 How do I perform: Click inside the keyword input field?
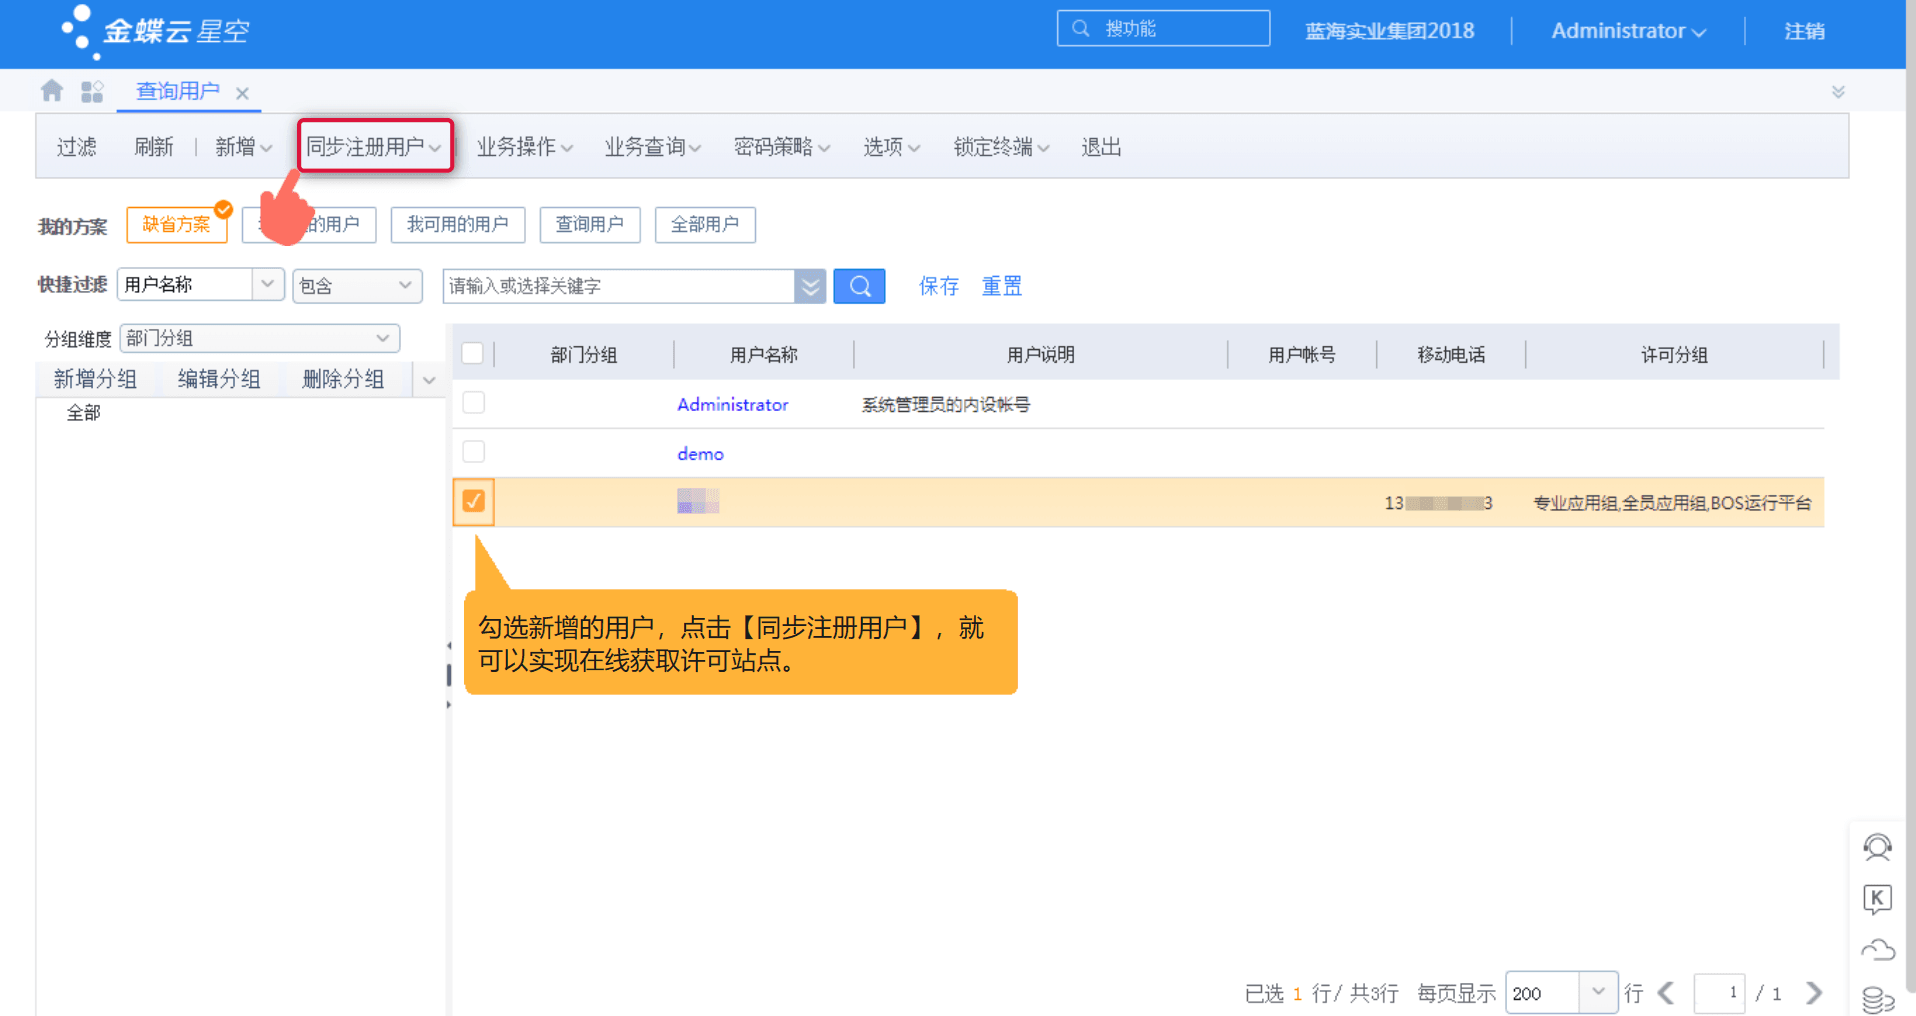[x=620, y=286]
